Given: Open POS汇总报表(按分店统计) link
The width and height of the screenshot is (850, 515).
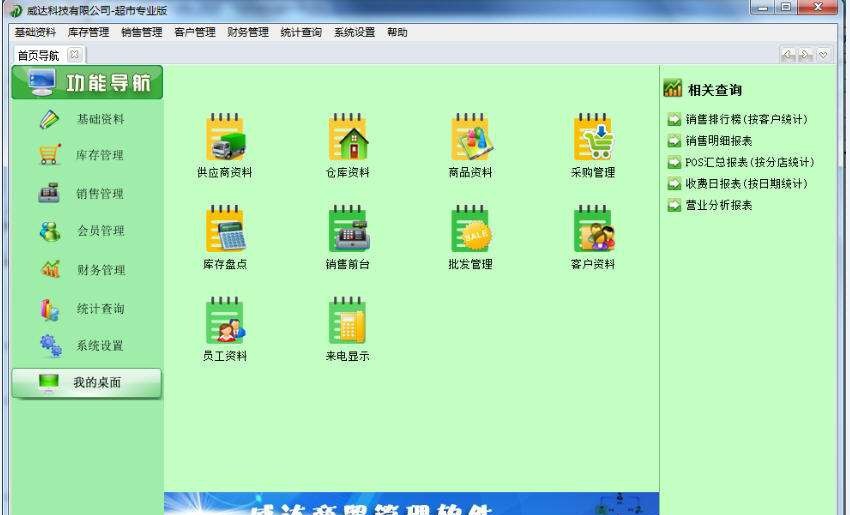Looking at the screenshot, I should 749,162.
